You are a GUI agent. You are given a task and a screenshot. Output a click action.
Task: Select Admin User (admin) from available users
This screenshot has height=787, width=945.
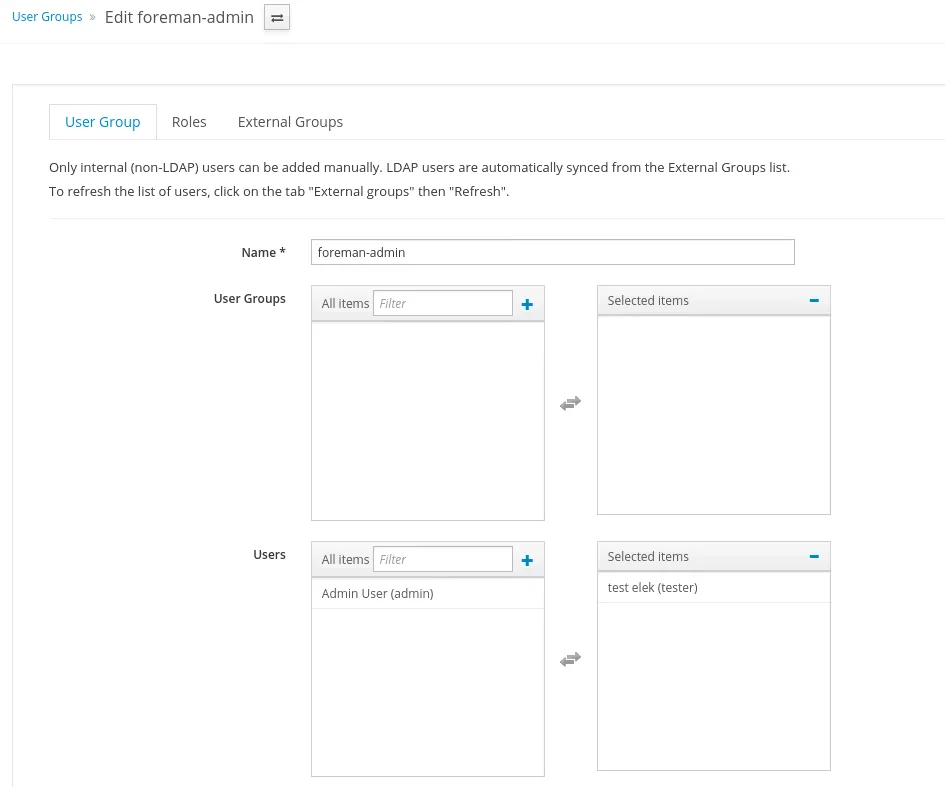click(378, 594)
